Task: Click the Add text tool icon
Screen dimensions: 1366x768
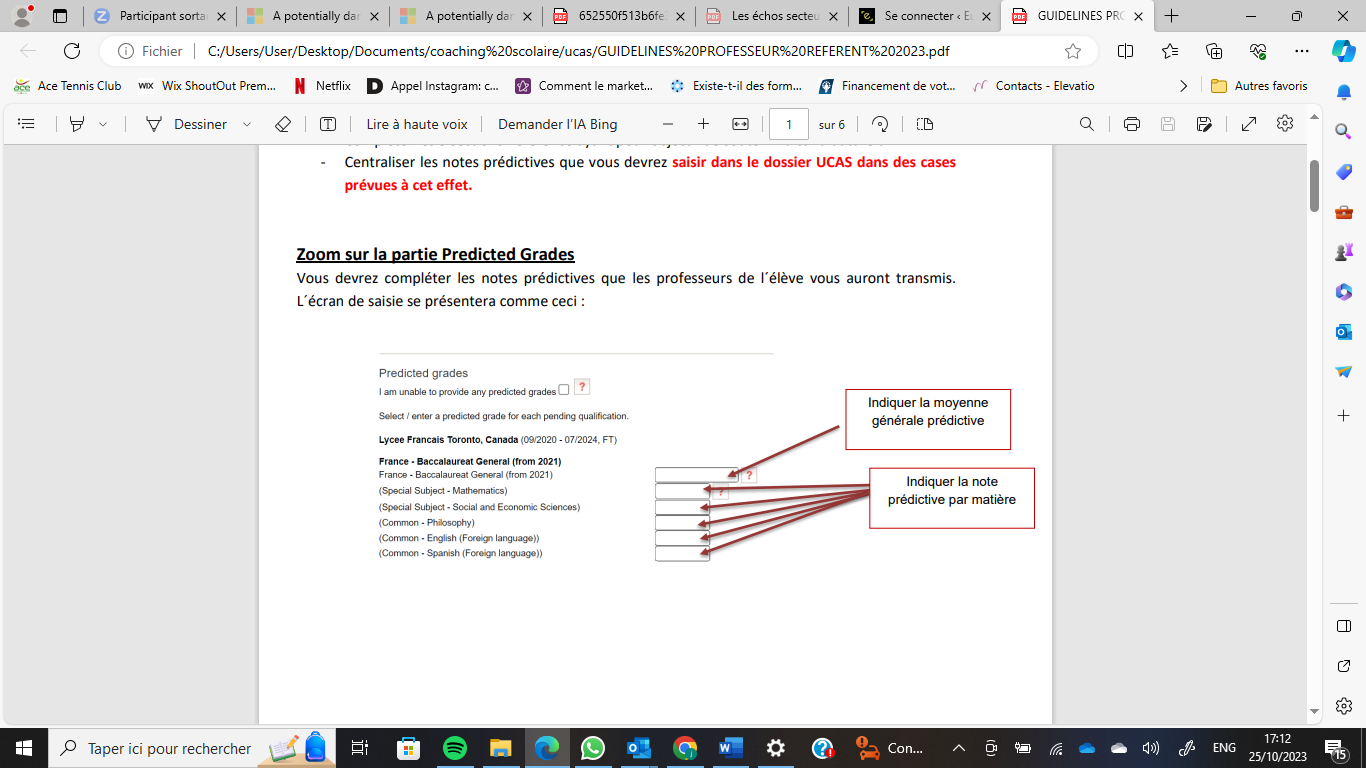Action: tap(328, 124)
